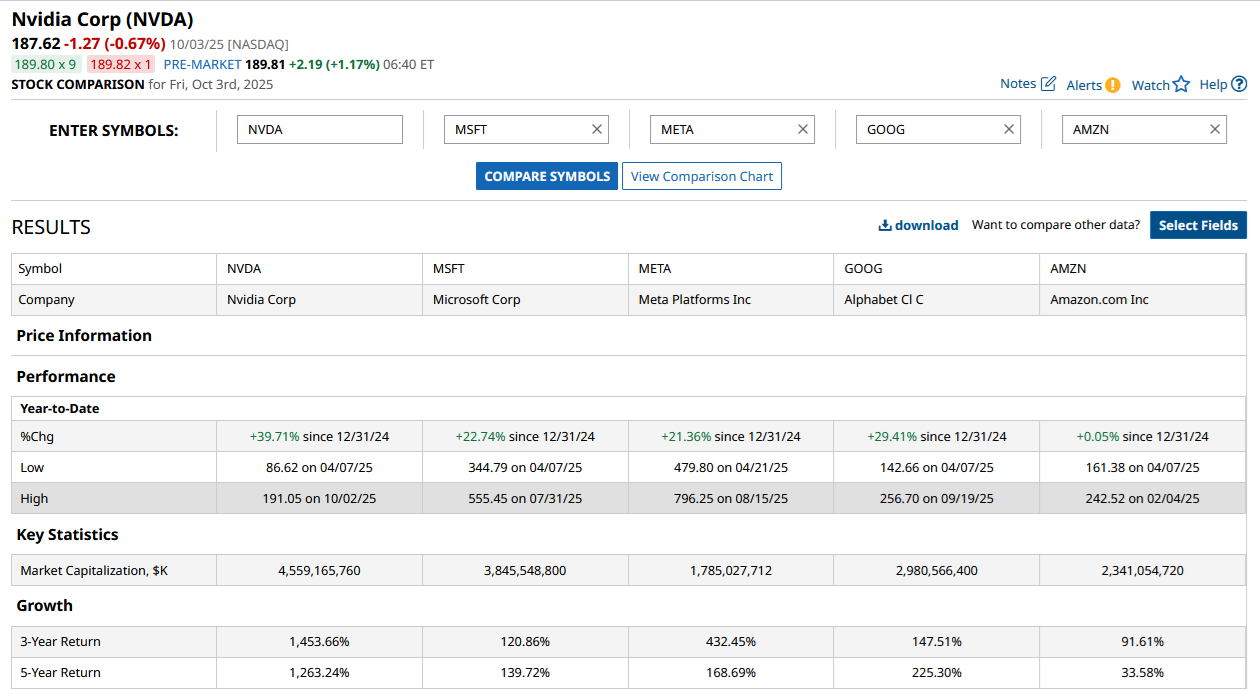
Task: Remove the META symbol using X
Action: pos(803,129)
